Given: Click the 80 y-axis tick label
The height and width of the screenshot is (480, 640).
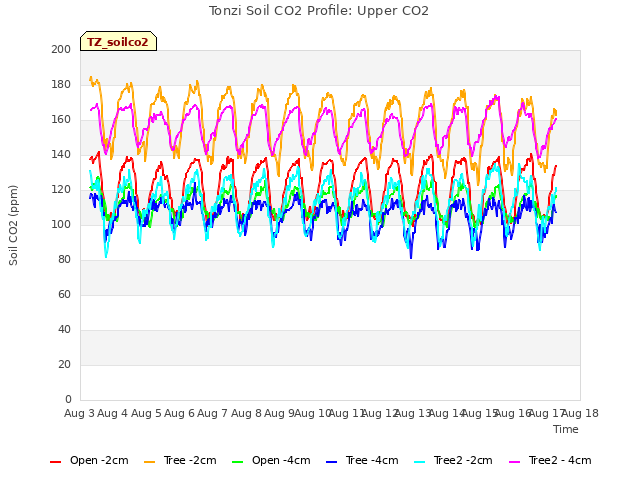Looking at the screenshot, I should point(64,260).
